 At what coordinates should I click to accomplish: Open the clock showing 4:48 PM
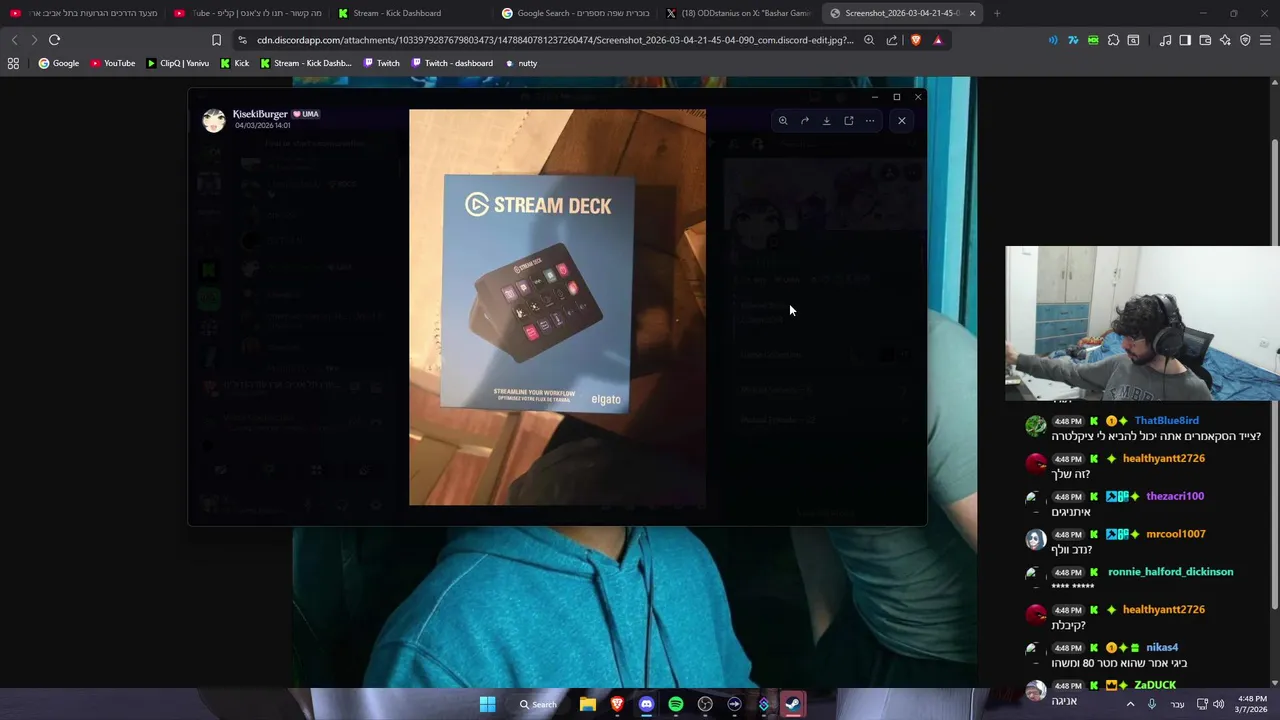click(1251, 704)
